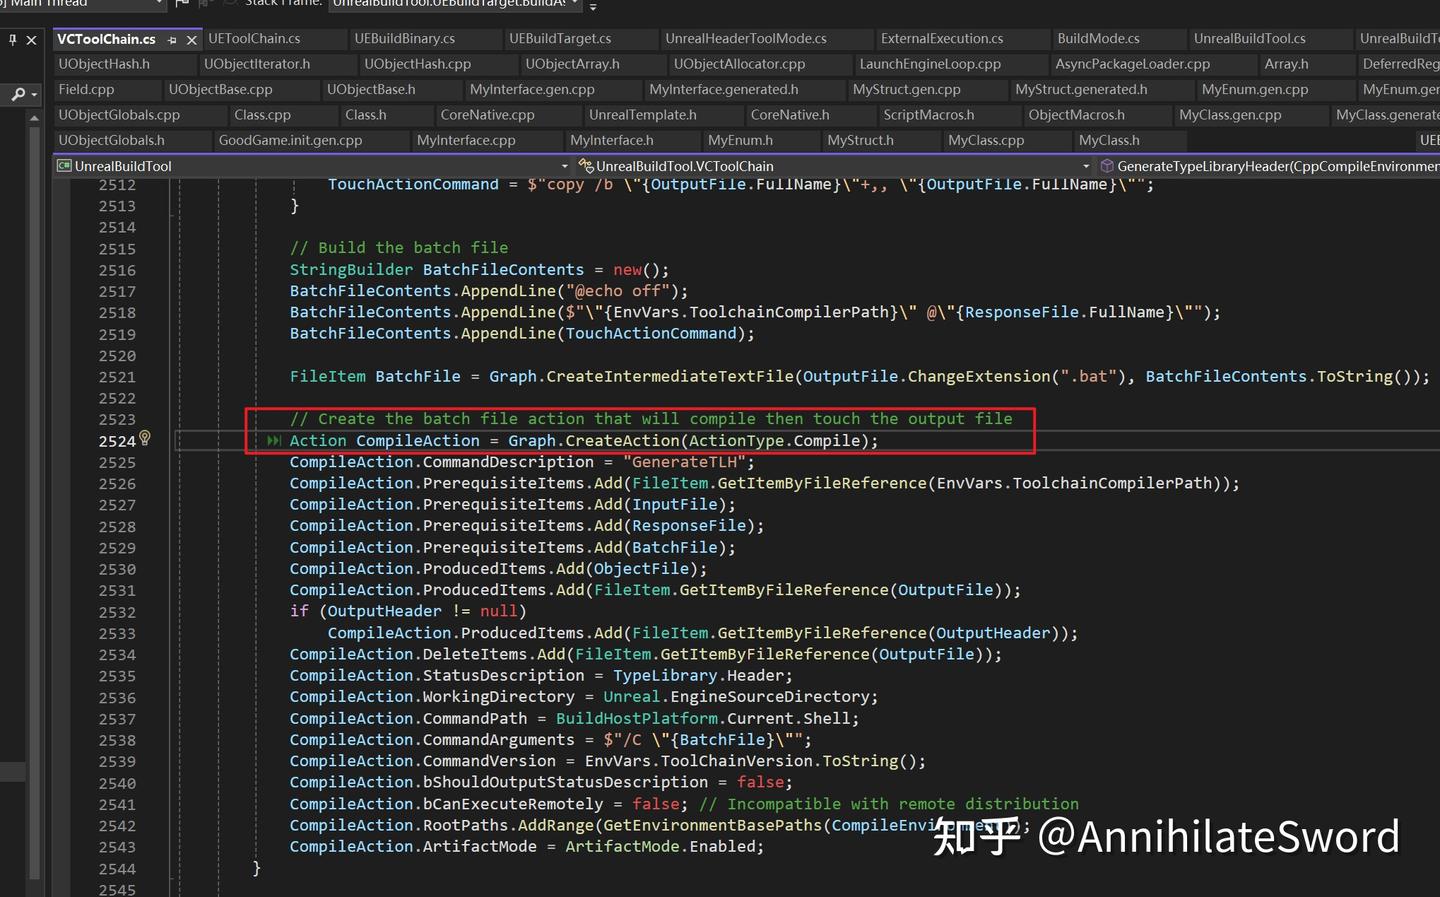Click the lightbulb quick actions icon on line 2524
This screenshot has height=897, width=1440.
pos(145,440)
